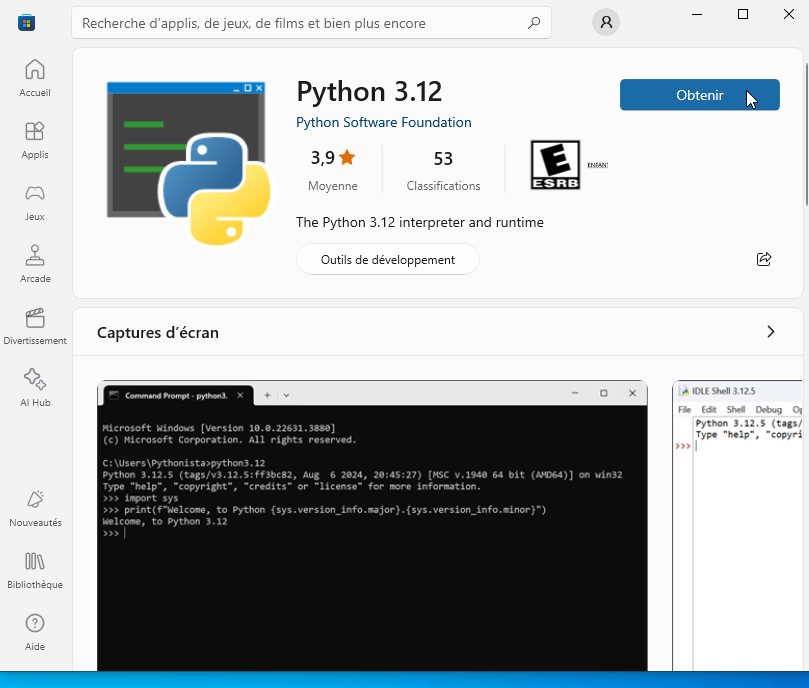This screenshot has height=688, width=809.
Task: Maximize the Microsoft Store window
Action: click(743, 14)
